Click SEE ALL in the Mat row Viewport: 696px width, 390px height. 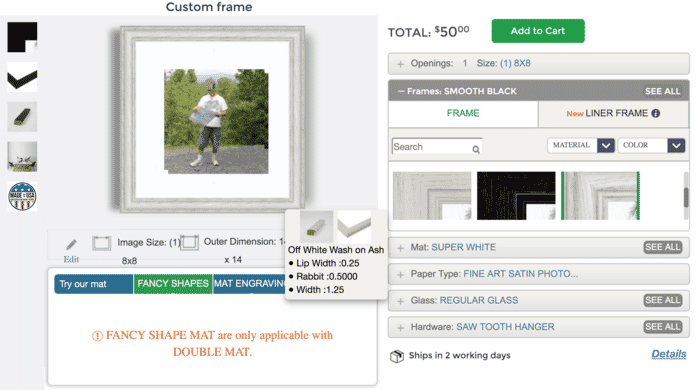point(663,247)
